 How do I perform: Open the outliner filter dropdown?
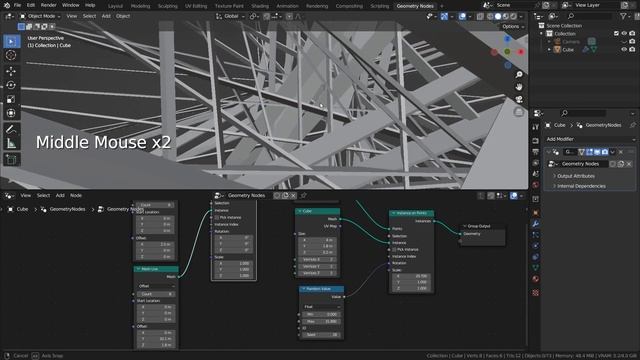625,16
